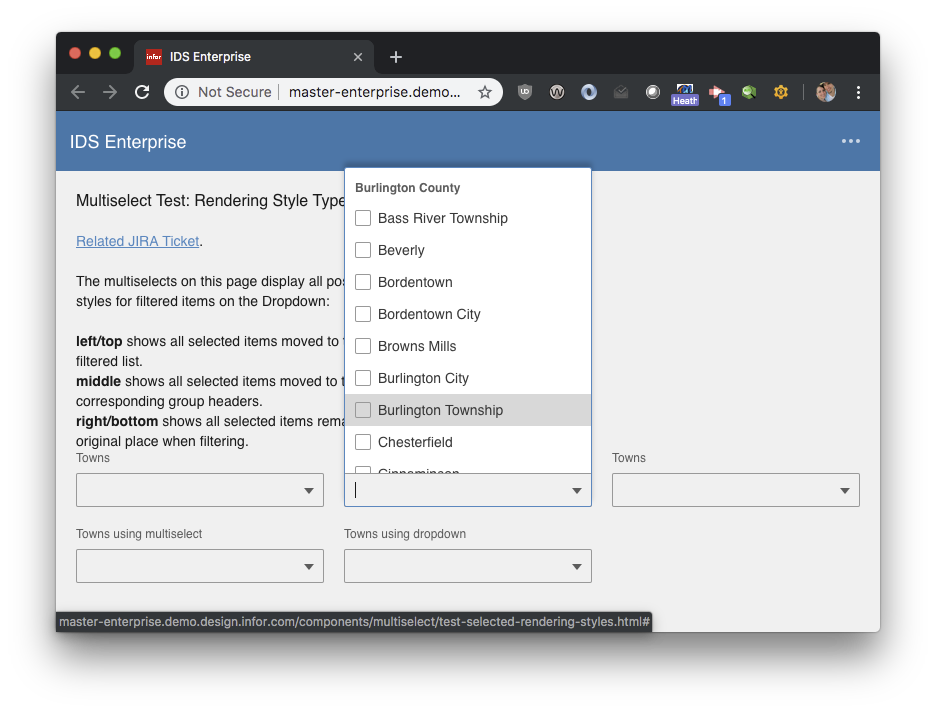Reload the page with the refresh icon
The height and width of the screenshot is (712, 936).
pos(142,92)
